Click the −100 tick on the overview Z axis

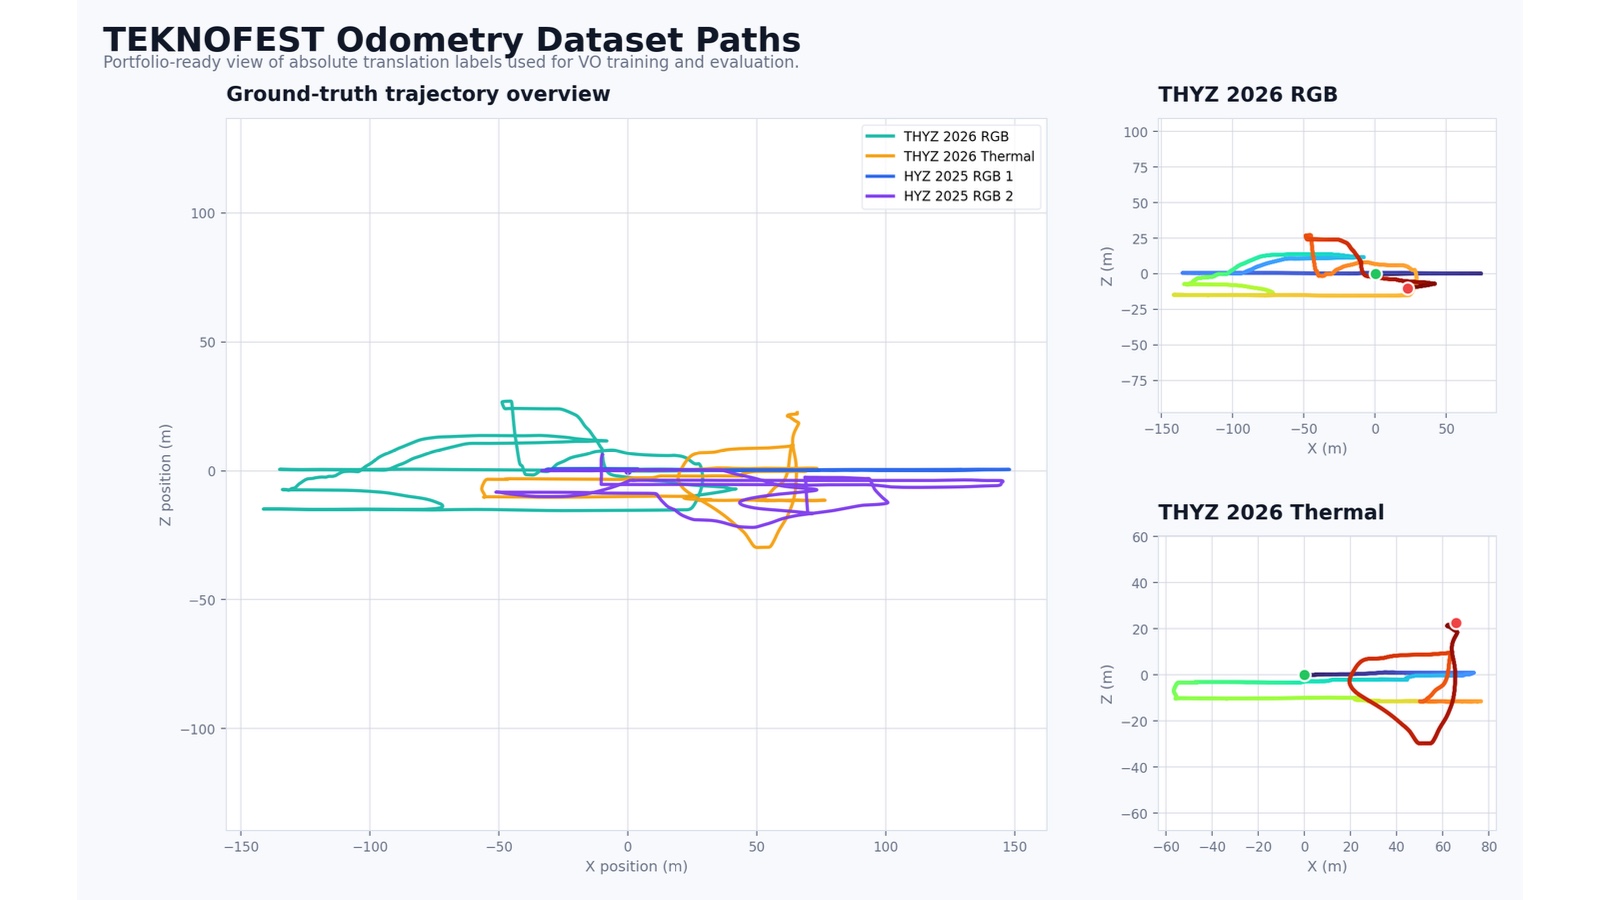coord(198,729)
